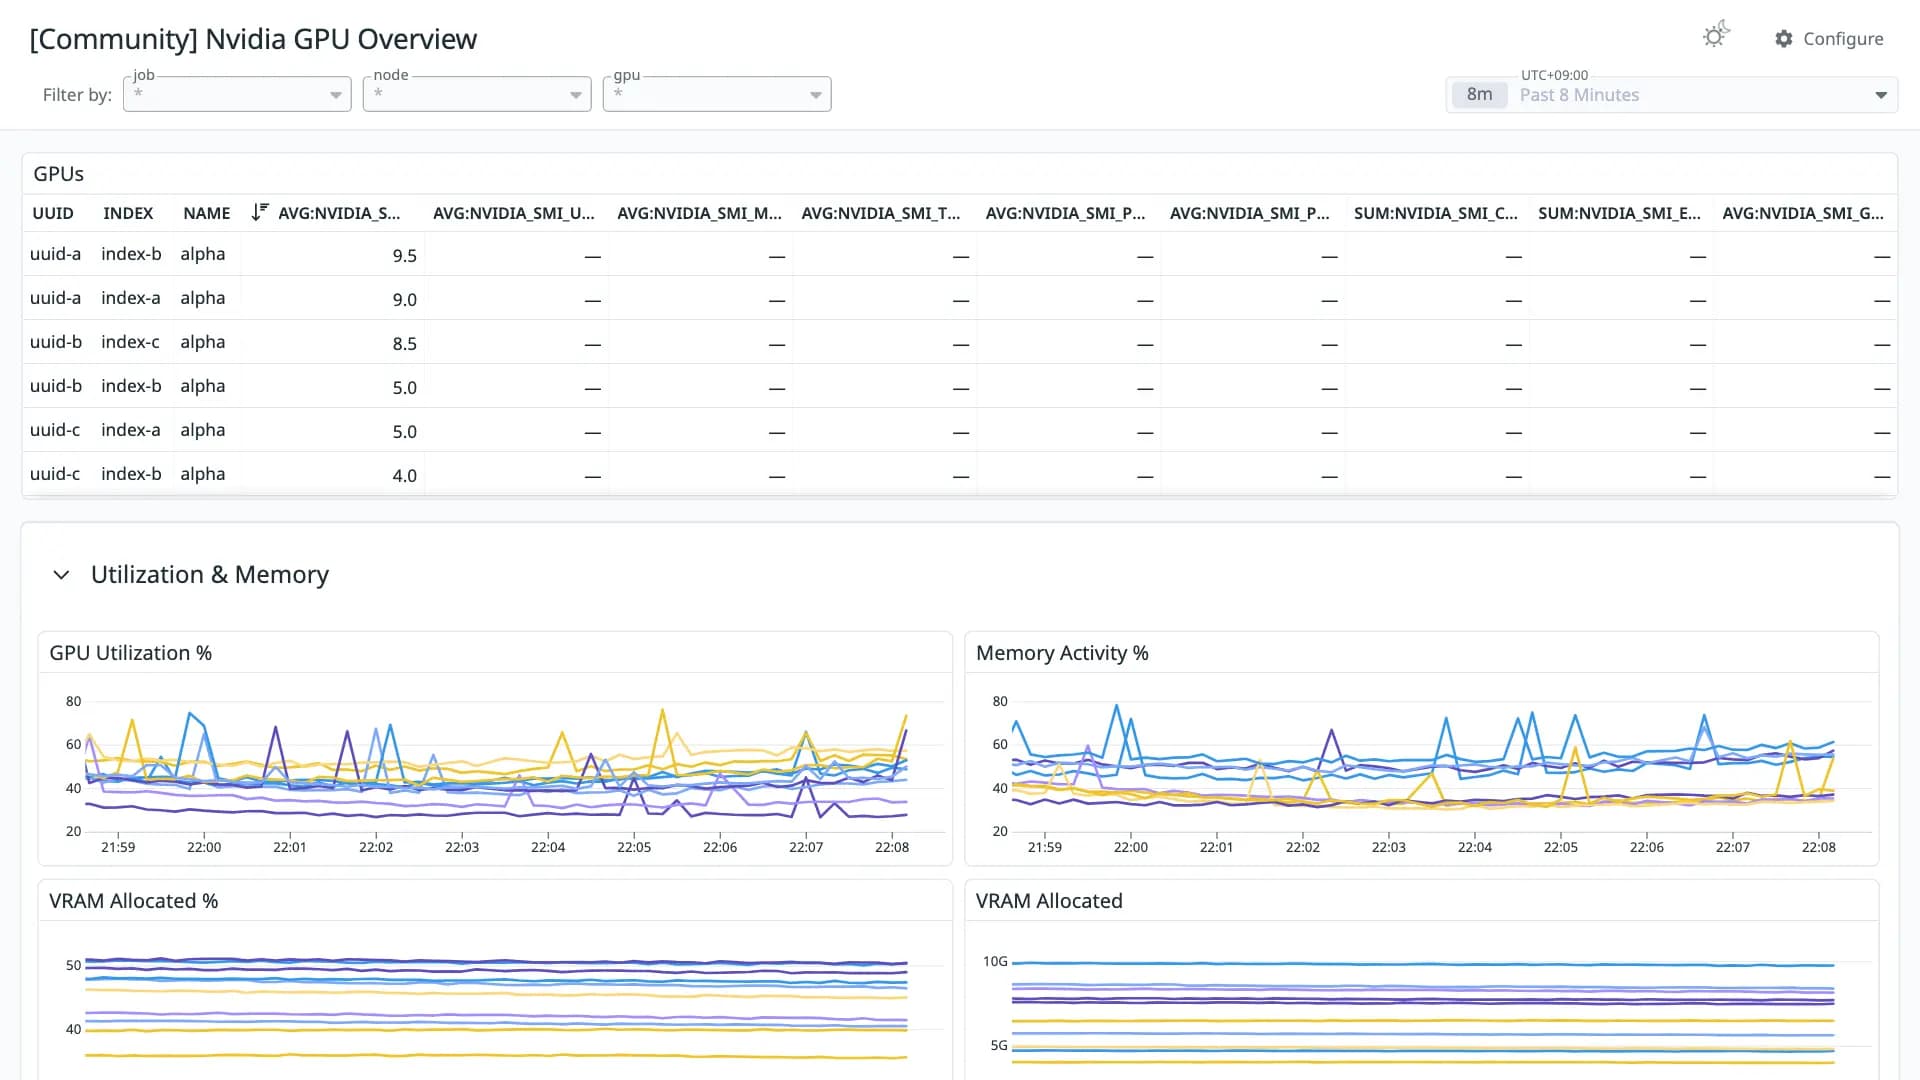Click the Memory Activity % chart title
This screenshot has width=1920, height=1080.
(x=1062, y=653)
